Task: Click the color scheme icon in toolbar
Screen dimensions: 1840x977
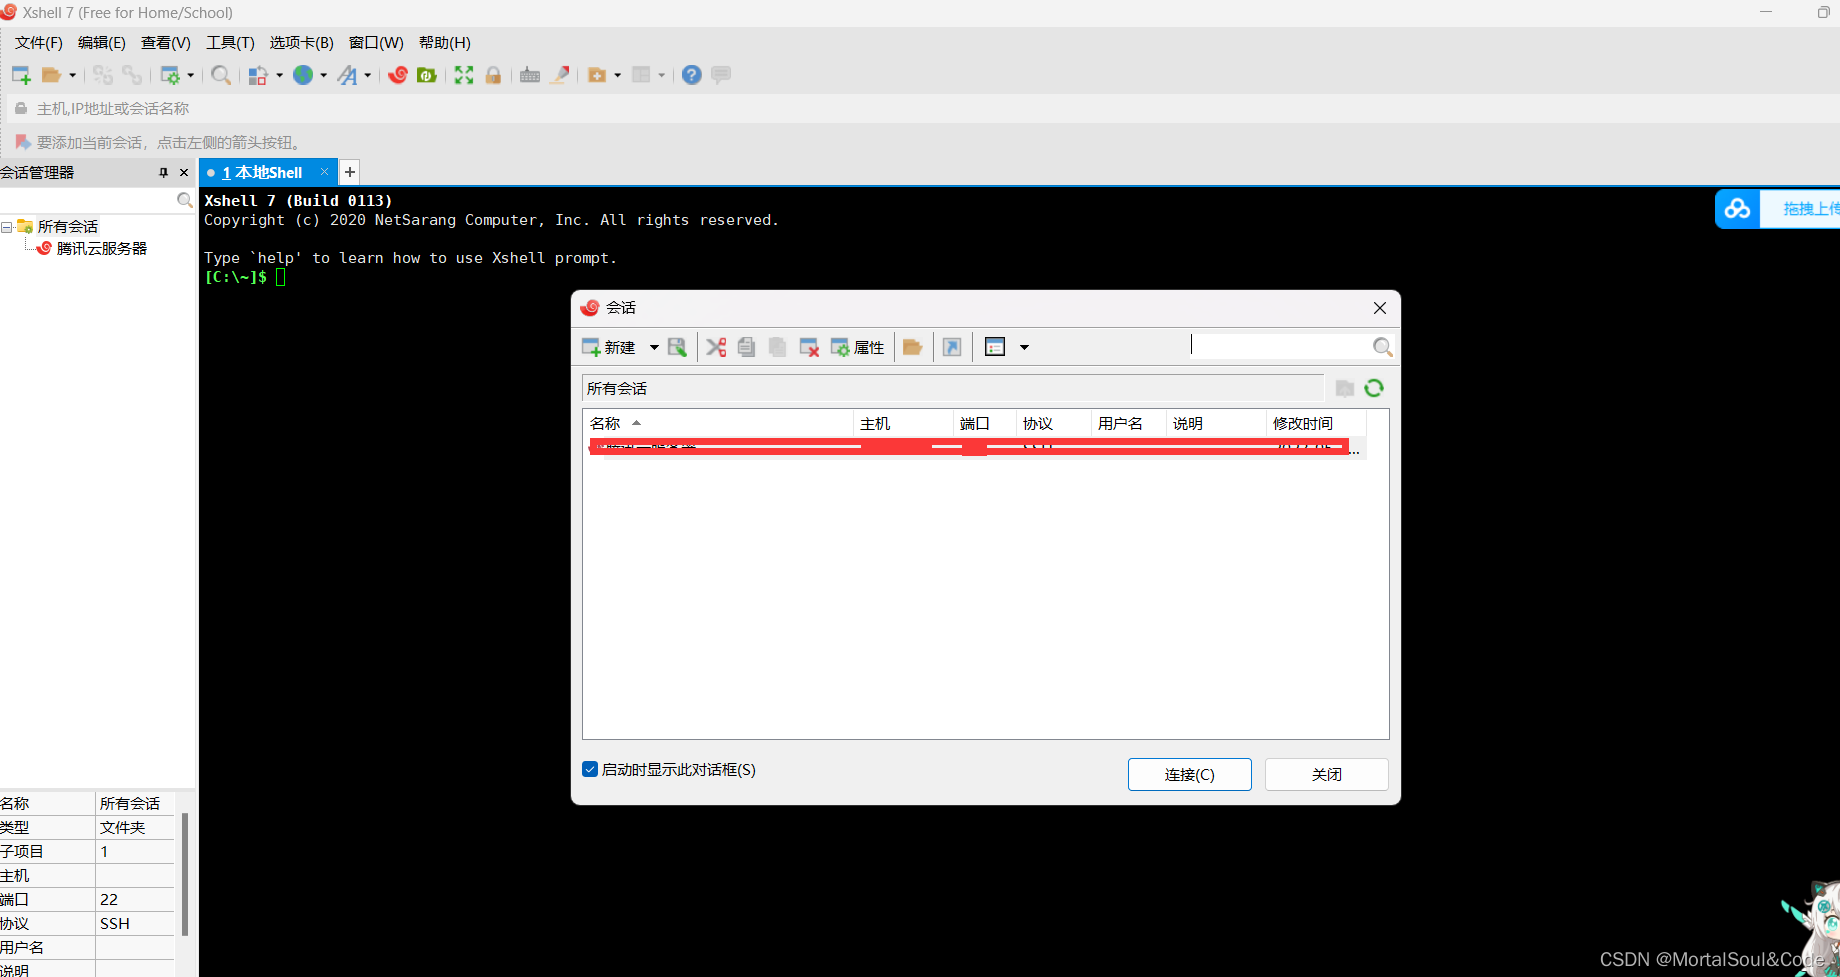Action: click(258, 75)
